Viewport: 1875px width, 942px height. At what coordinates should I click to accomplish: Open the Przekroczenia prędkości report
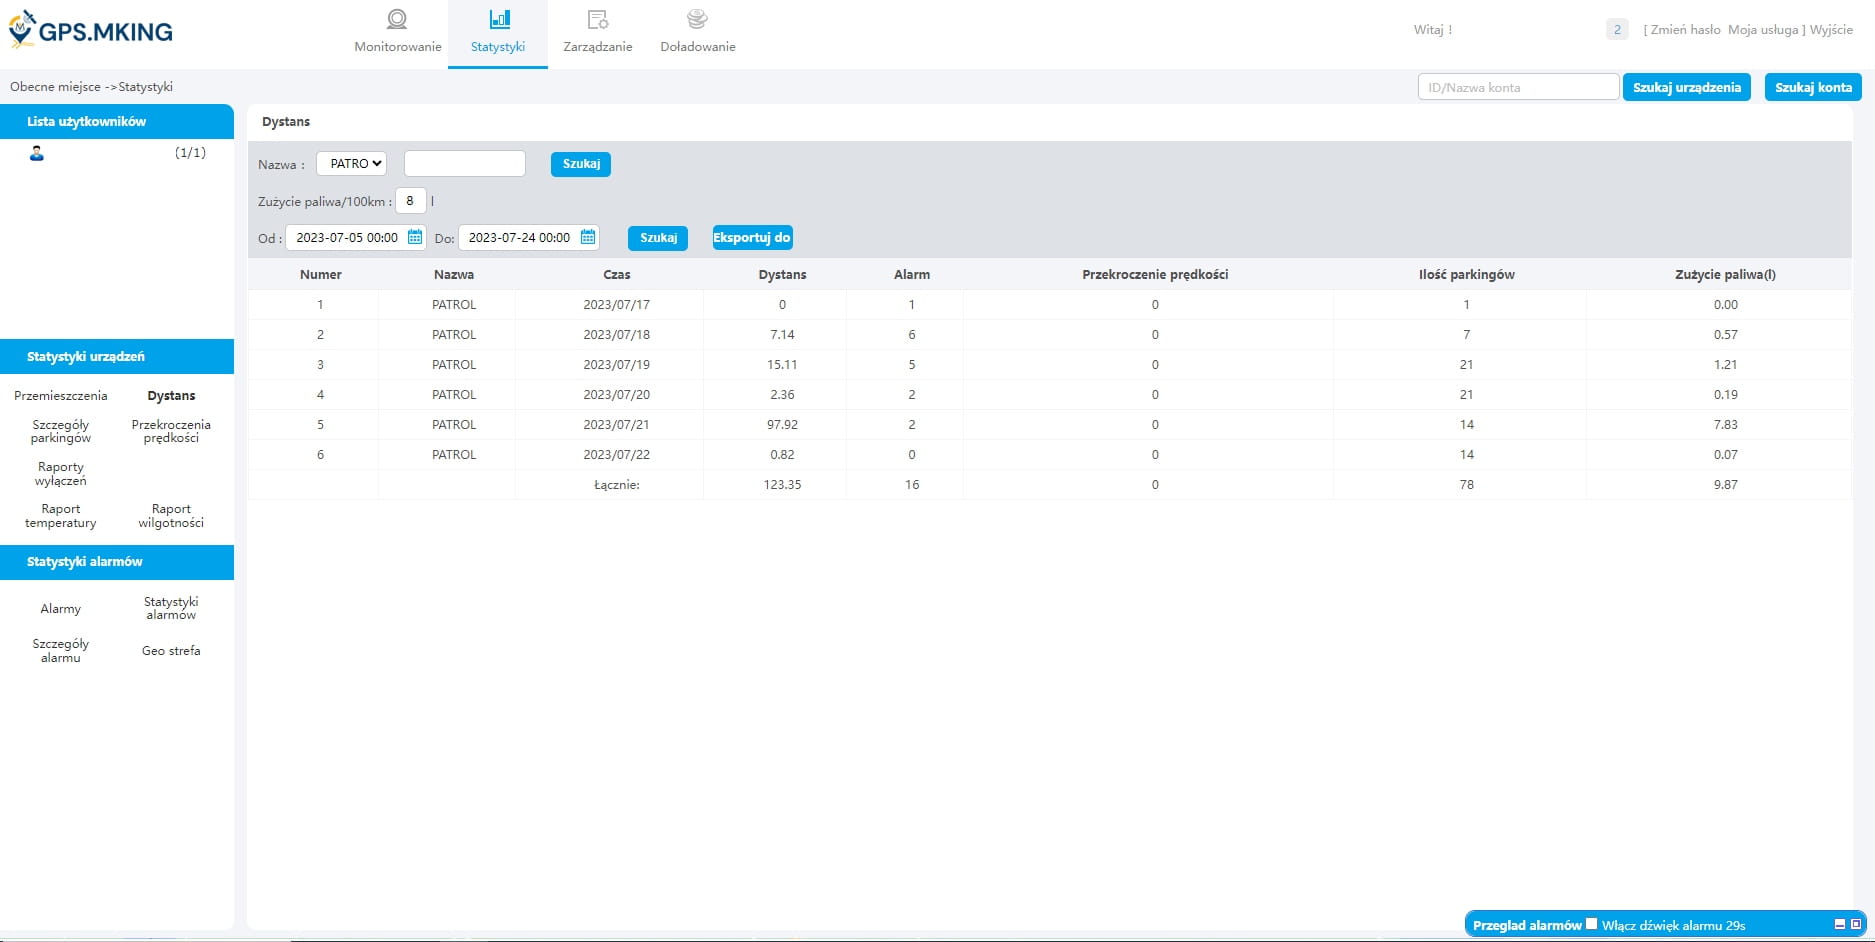coord(171,431)
